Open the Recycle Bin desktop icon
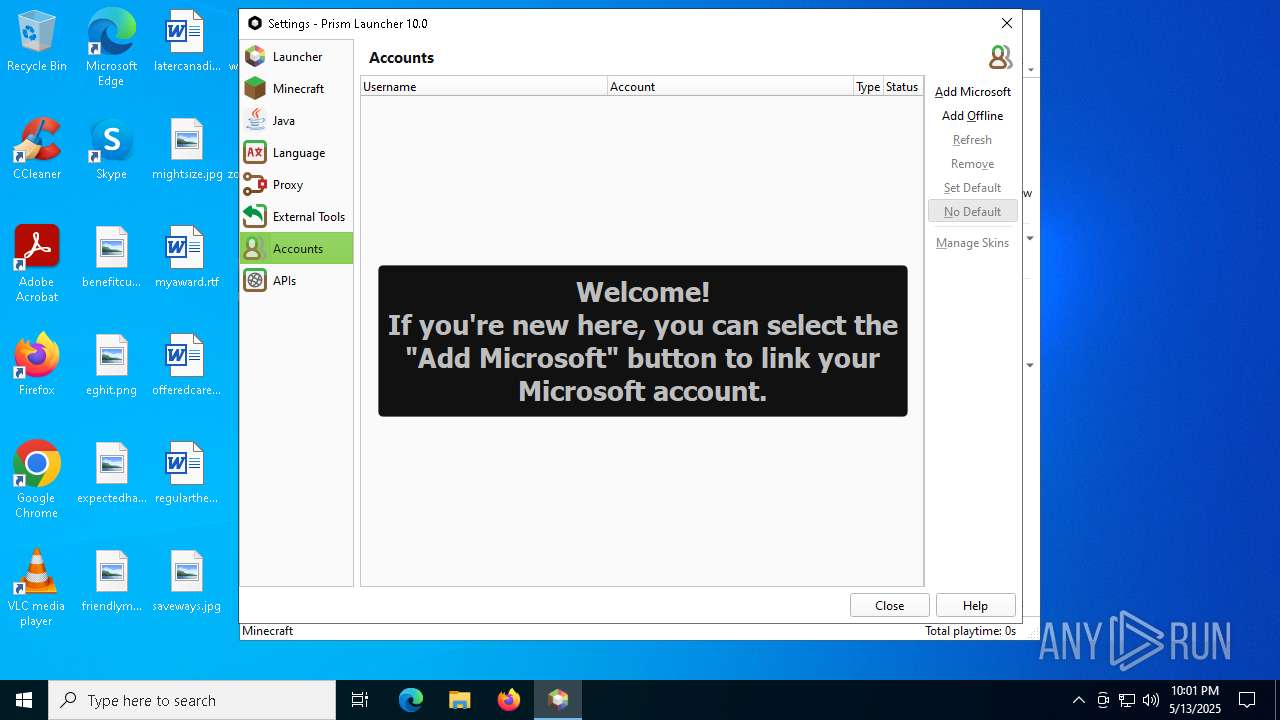This screenshot has height=720, width=1280. 37,42
